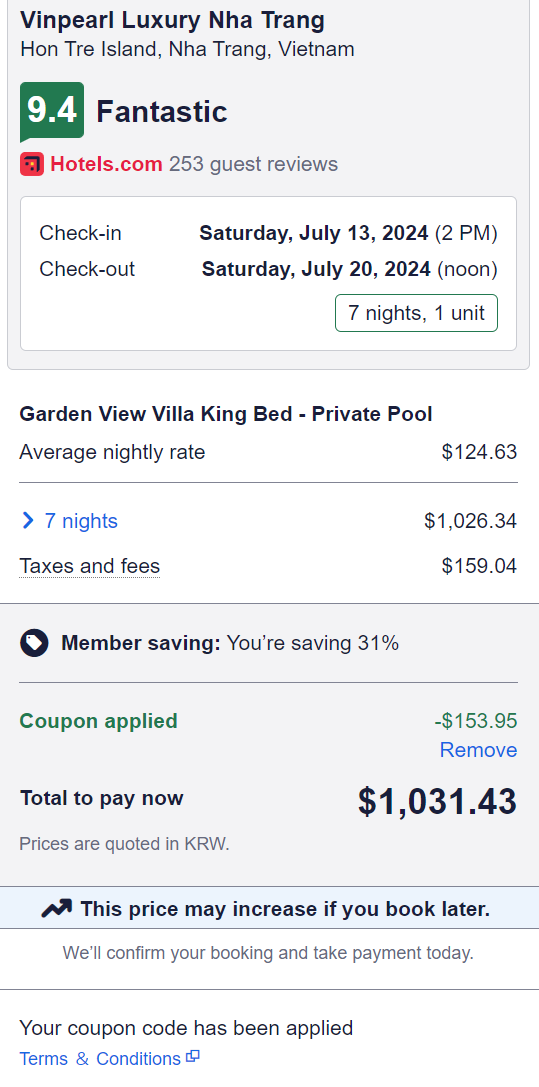This screenshot has height=1087, width=539.
Task: Remove the applied coupon
Action: coord(478,750)
